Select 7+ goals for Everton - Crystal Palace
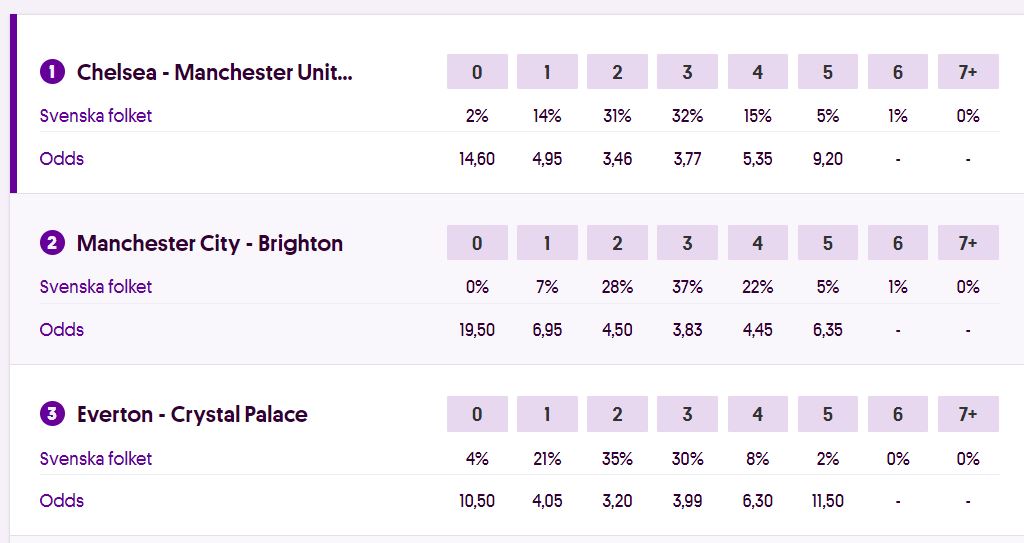 tap(968, 414)
